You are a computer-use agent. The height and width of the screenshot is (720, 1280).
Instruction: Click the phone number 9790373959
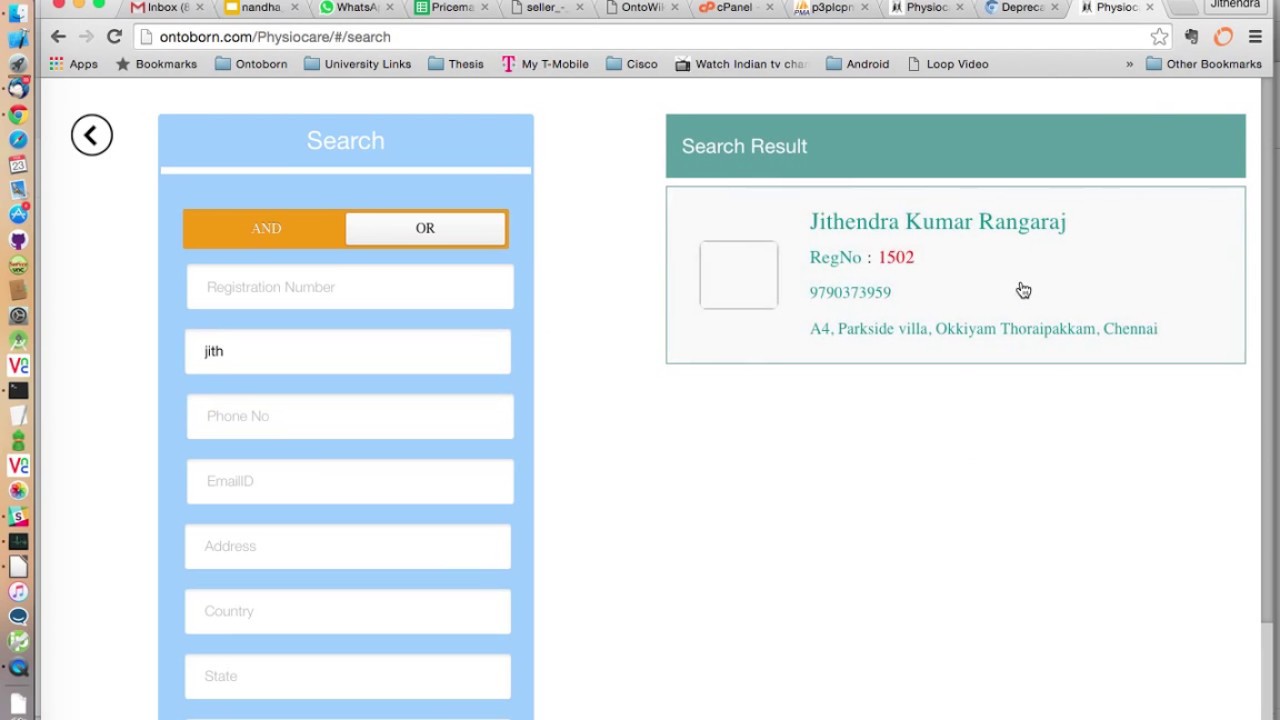point(850,293)
